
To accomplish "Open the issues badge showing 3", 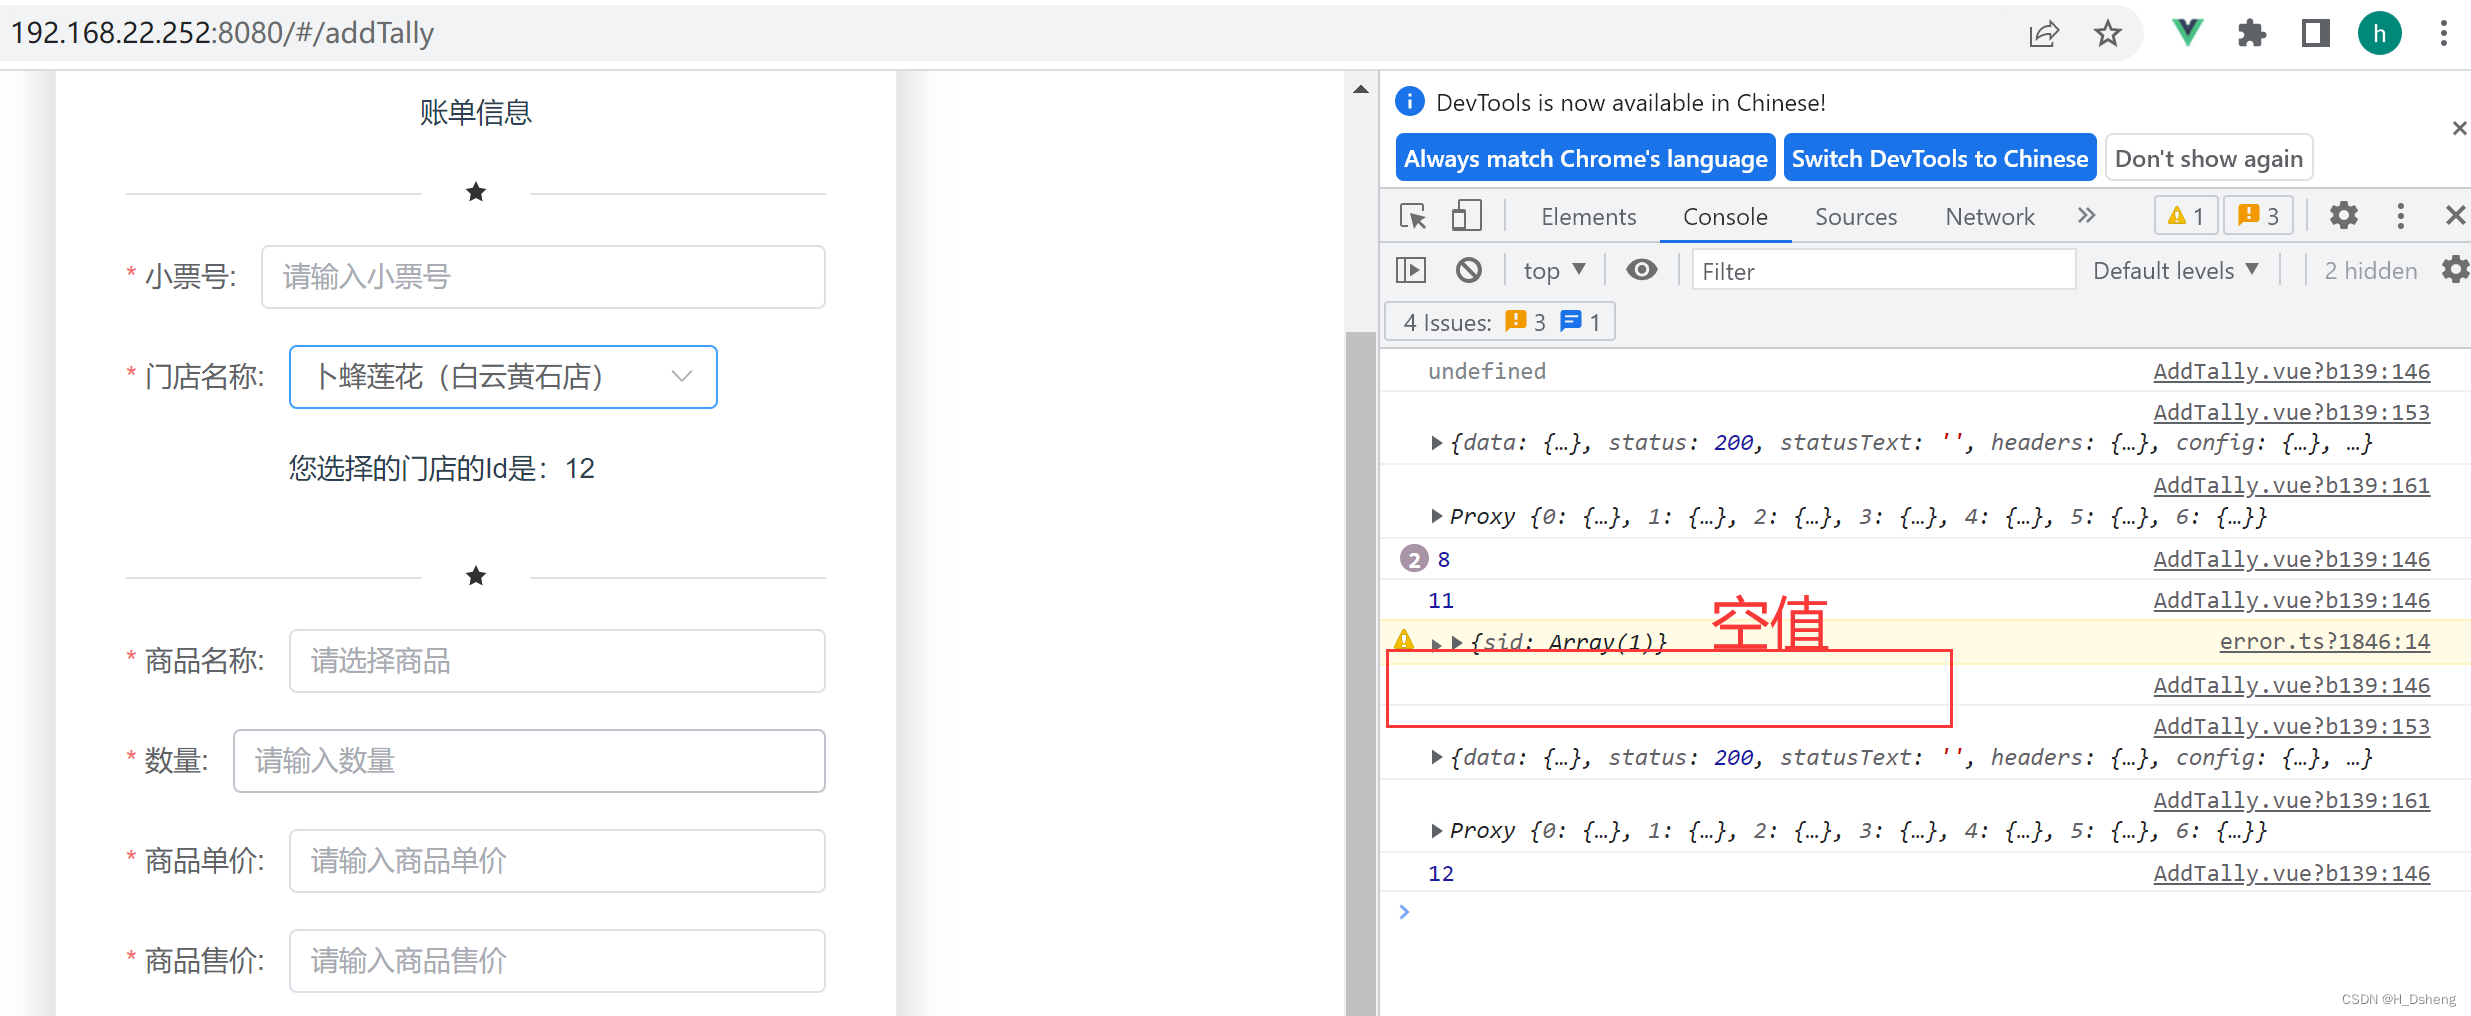I will (x=2258, y=216).
